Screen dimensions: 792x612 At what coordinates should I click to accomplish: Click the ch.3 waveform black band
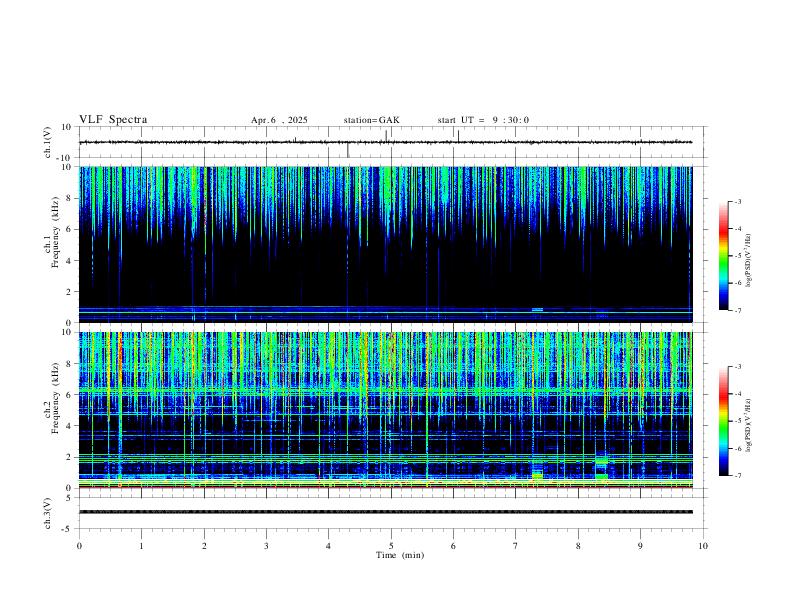(385, 512)
